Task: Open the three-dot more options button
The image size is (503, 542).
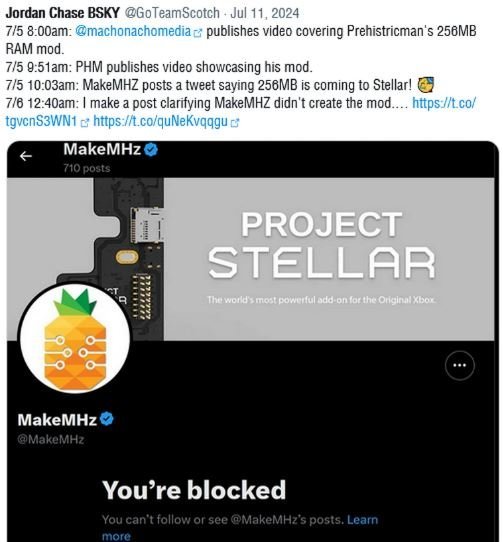Action: tap(459, 365)
